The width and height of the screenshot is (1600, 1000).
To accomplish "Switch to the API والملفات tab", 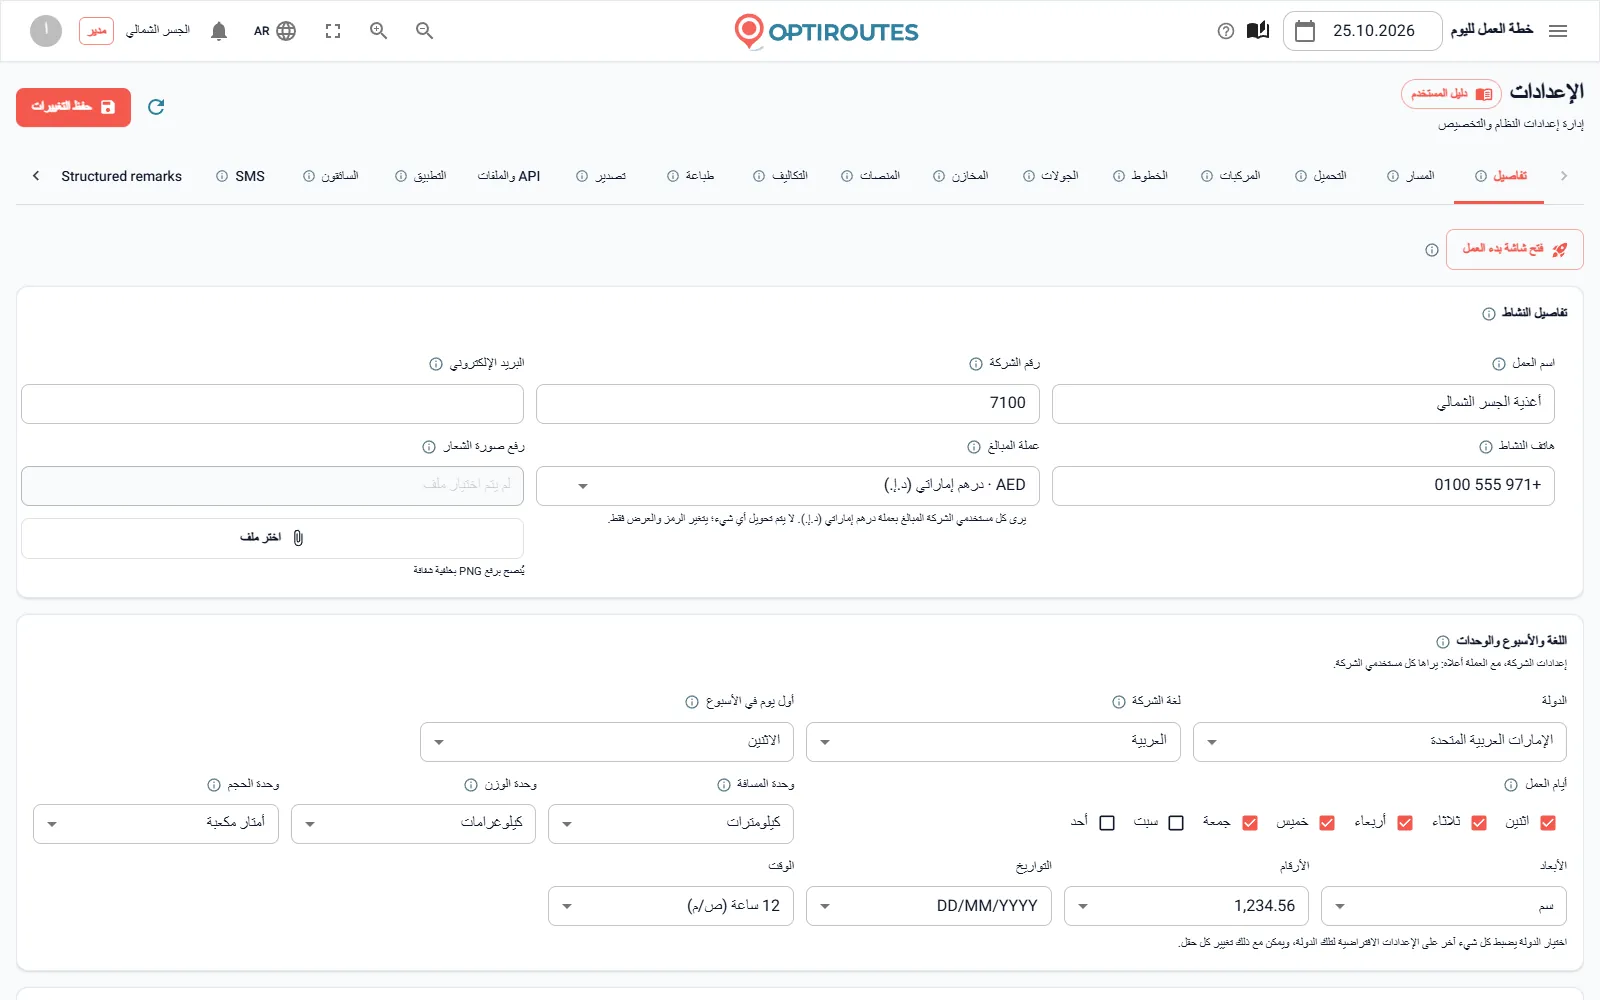I will coord(509,176).
